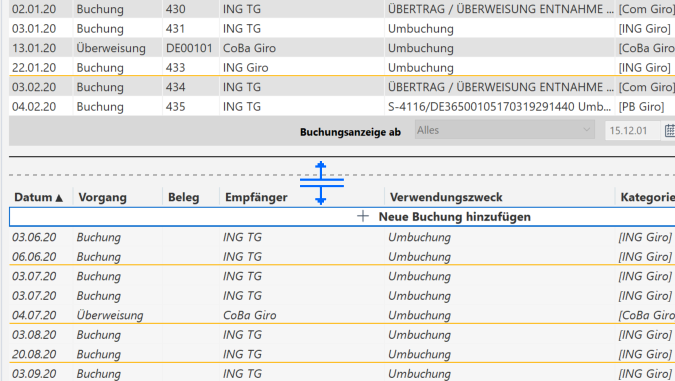Click the date field showing 15.12.01

coord(632,130)
